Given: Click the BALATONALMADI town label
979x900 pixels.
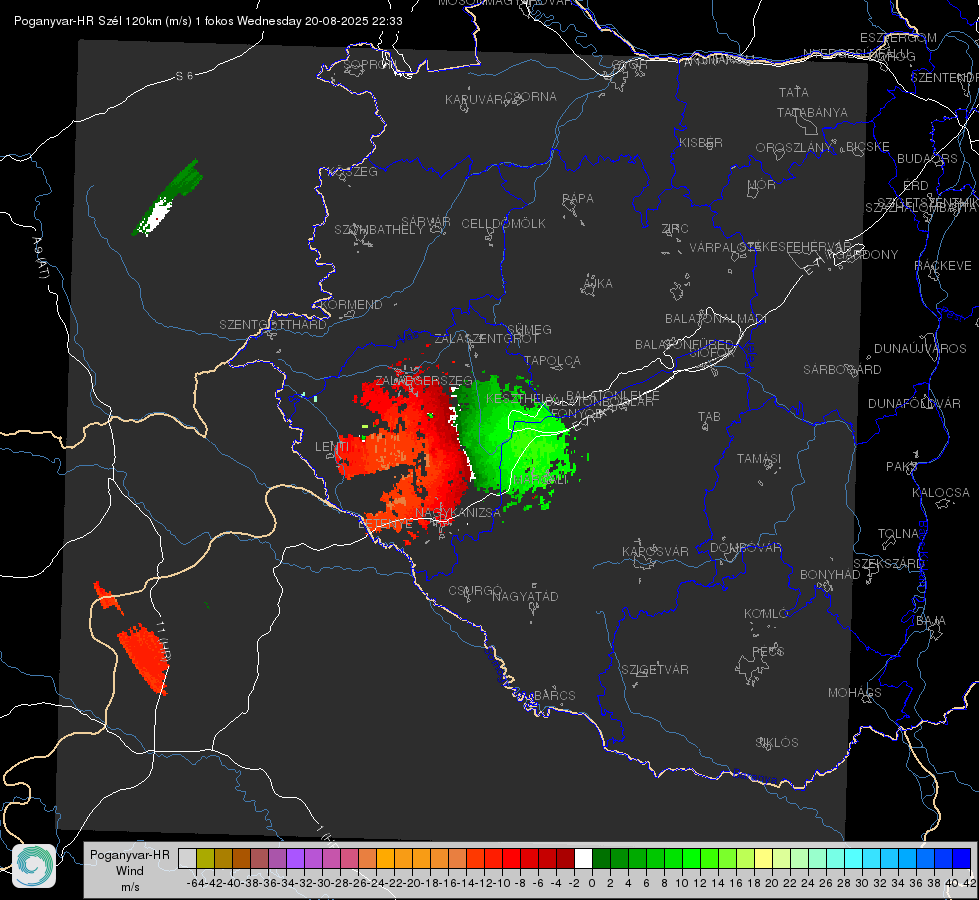Looking at the screenshot, I should 716,319.
